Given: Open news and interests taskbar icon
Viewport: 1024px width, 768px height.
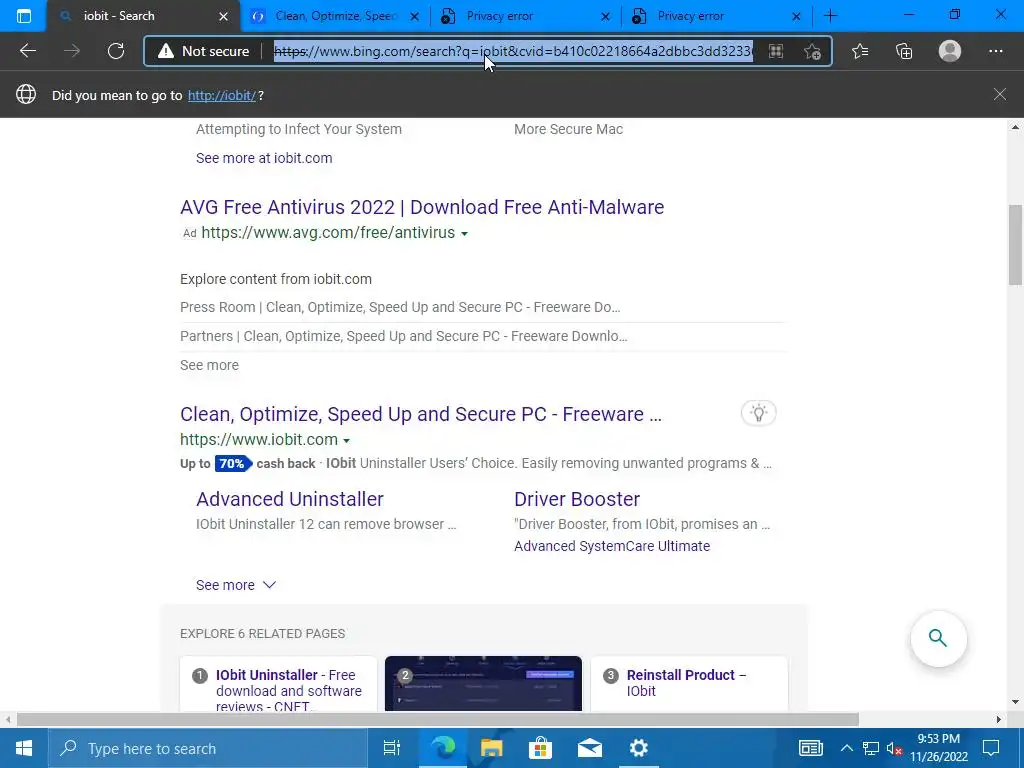Looking at the screenshot, I should point(810,748).
